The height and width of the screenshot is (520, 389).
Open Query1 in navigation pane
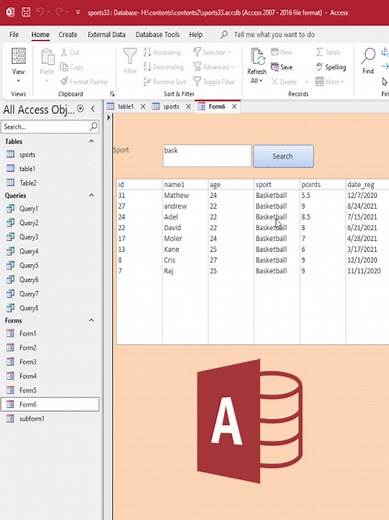[x=29, y=208]
